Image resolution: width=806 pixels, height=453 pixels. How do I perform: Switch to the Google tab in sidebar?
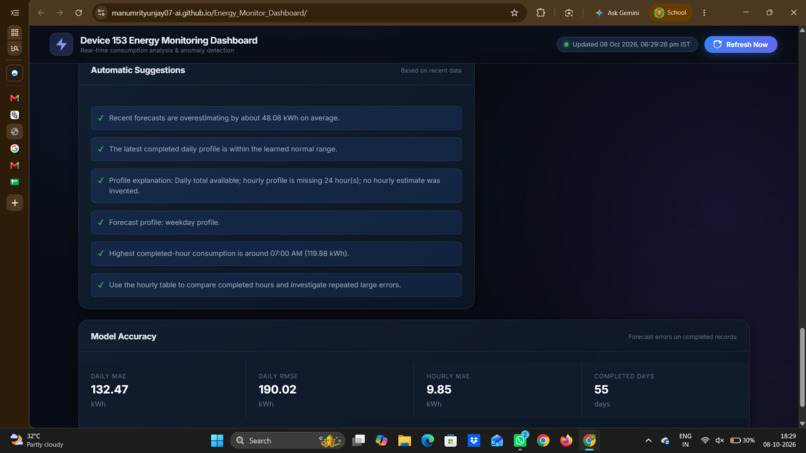(x=14, y=148)
